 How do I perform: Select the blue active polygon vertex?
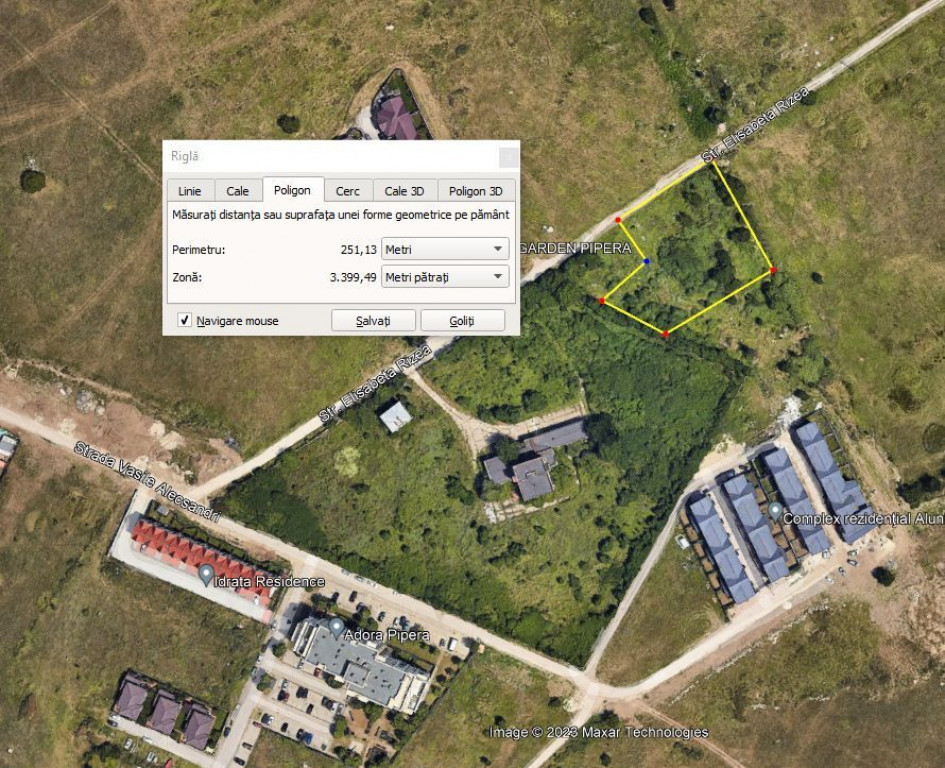tap(647, 262)
